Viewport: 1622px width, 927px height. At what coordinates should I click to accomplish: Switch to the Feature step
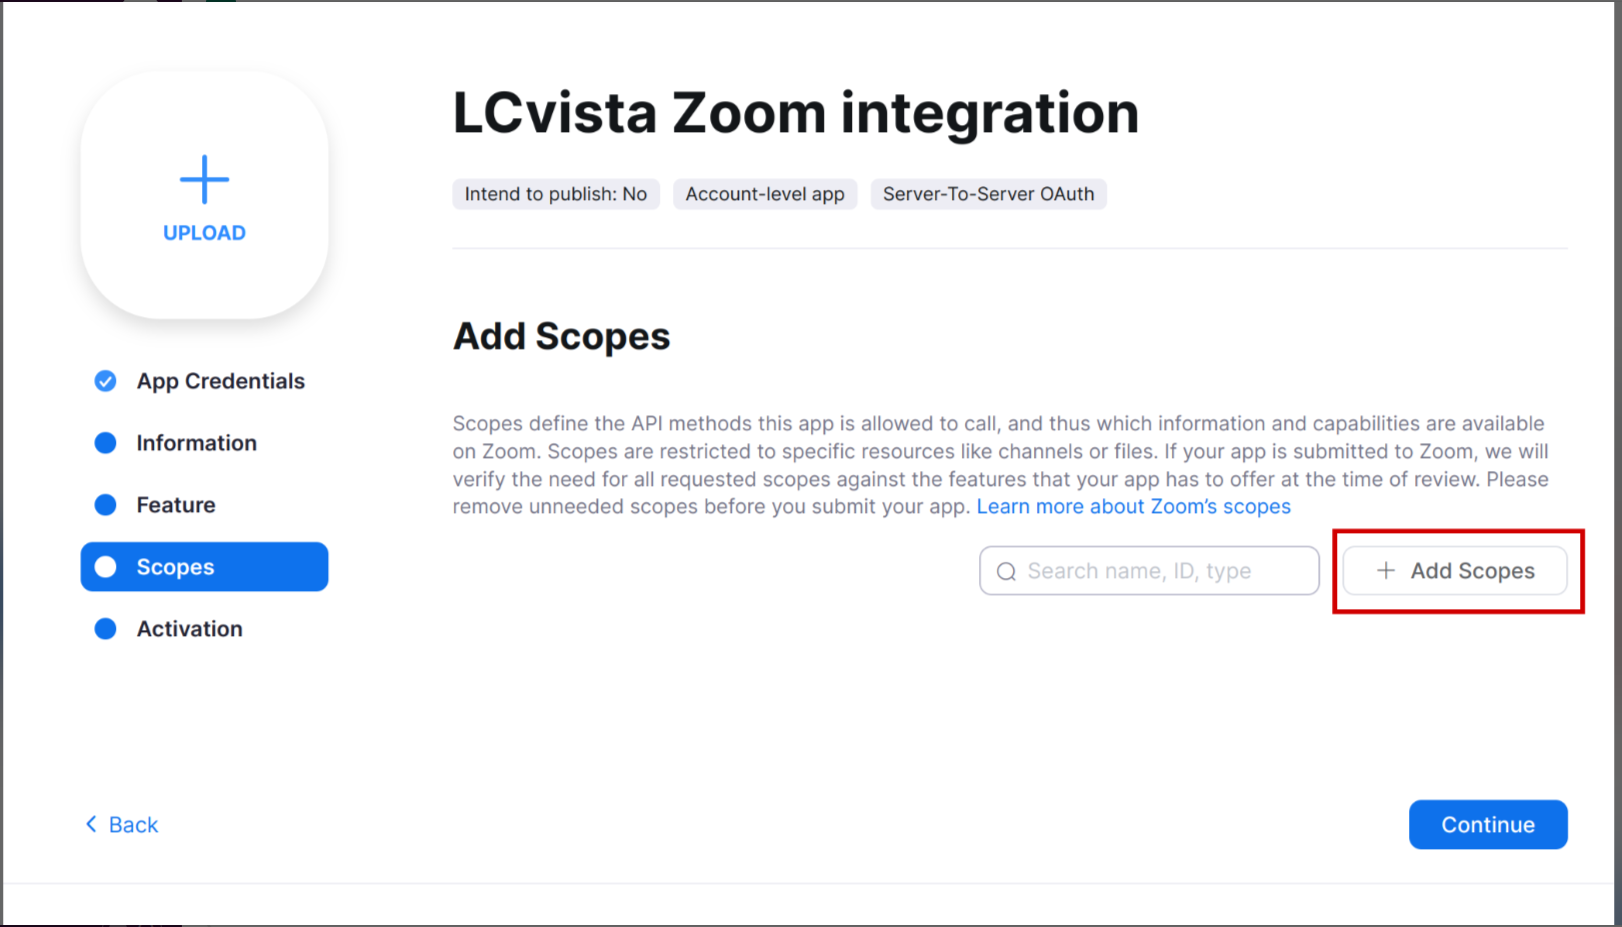click(x=176, y=505)
